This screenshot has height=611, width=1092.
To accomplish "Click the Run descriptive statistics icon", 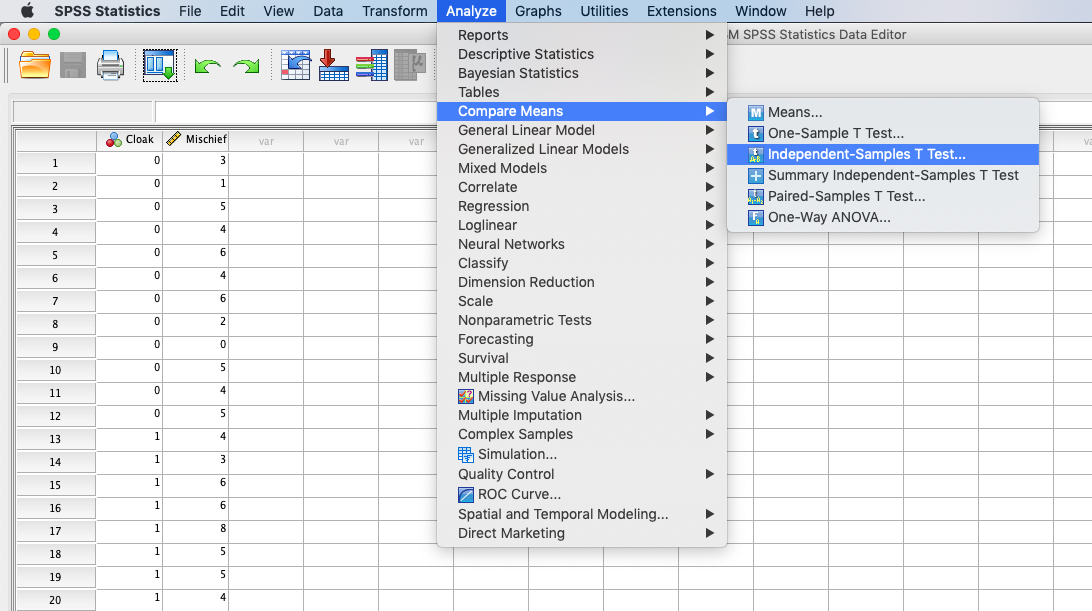I will (410, 65).
